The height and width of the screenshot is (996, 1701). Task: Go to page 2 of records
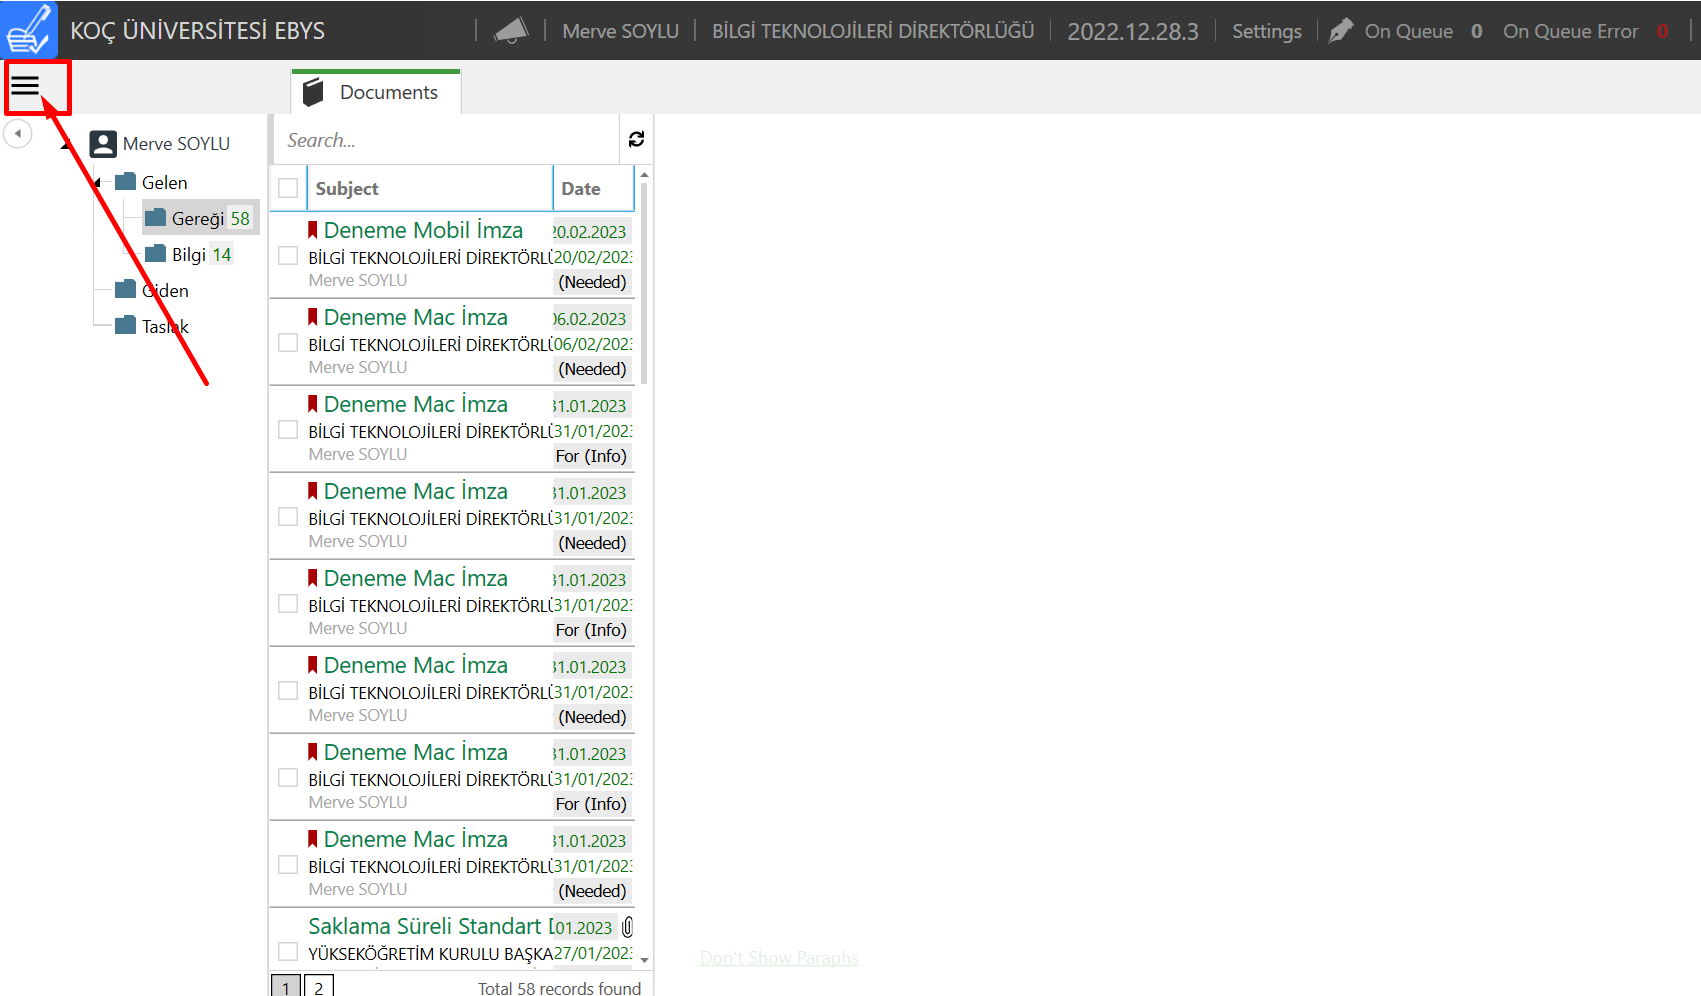click(318, 987)
